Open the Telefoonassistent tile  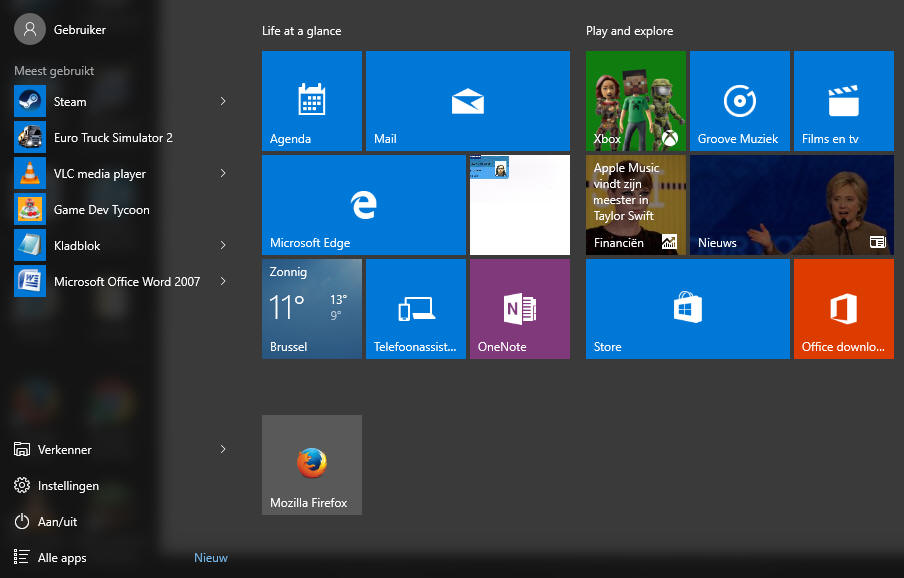coord(416,309)
